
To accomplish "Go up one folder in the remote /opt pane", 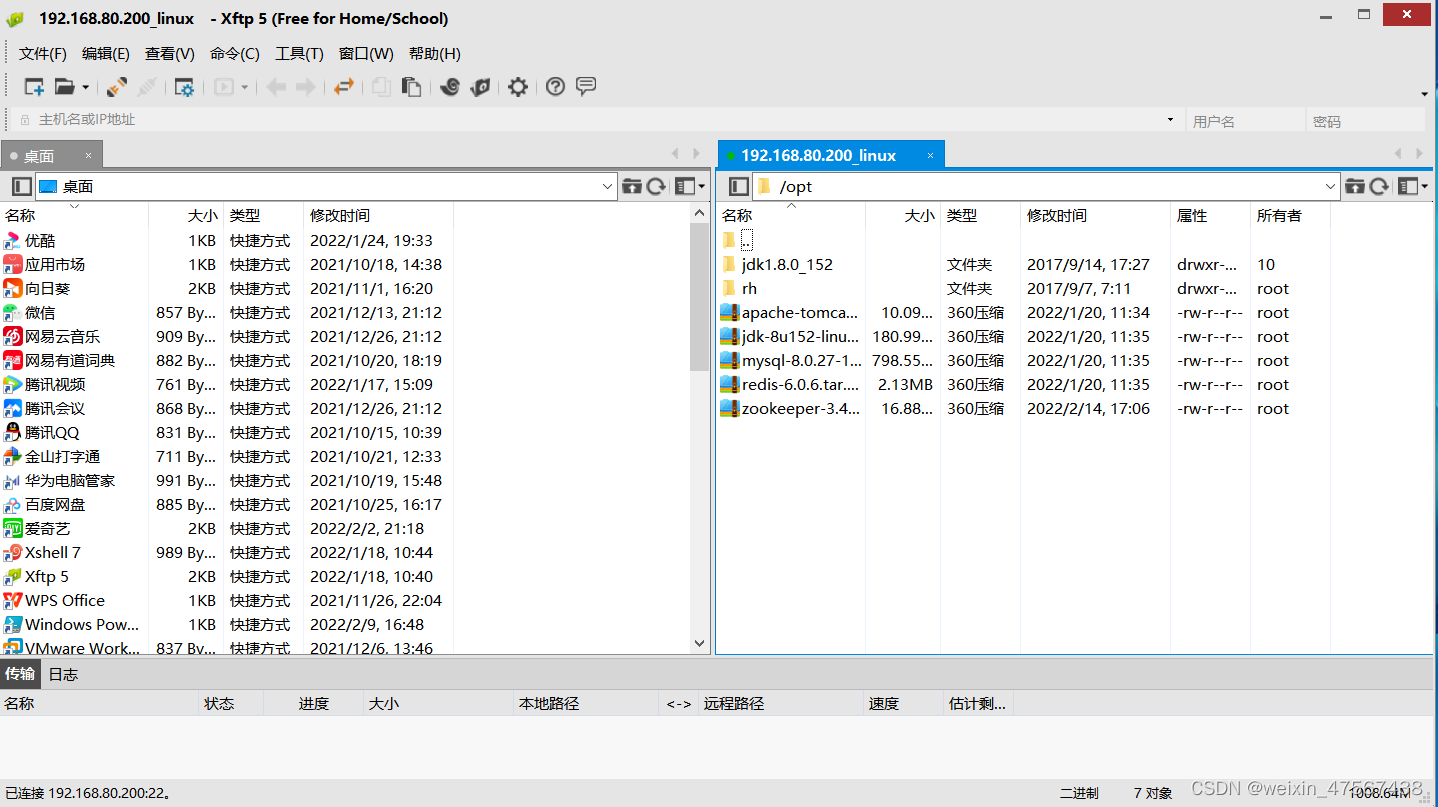I will click(1355, 186).
